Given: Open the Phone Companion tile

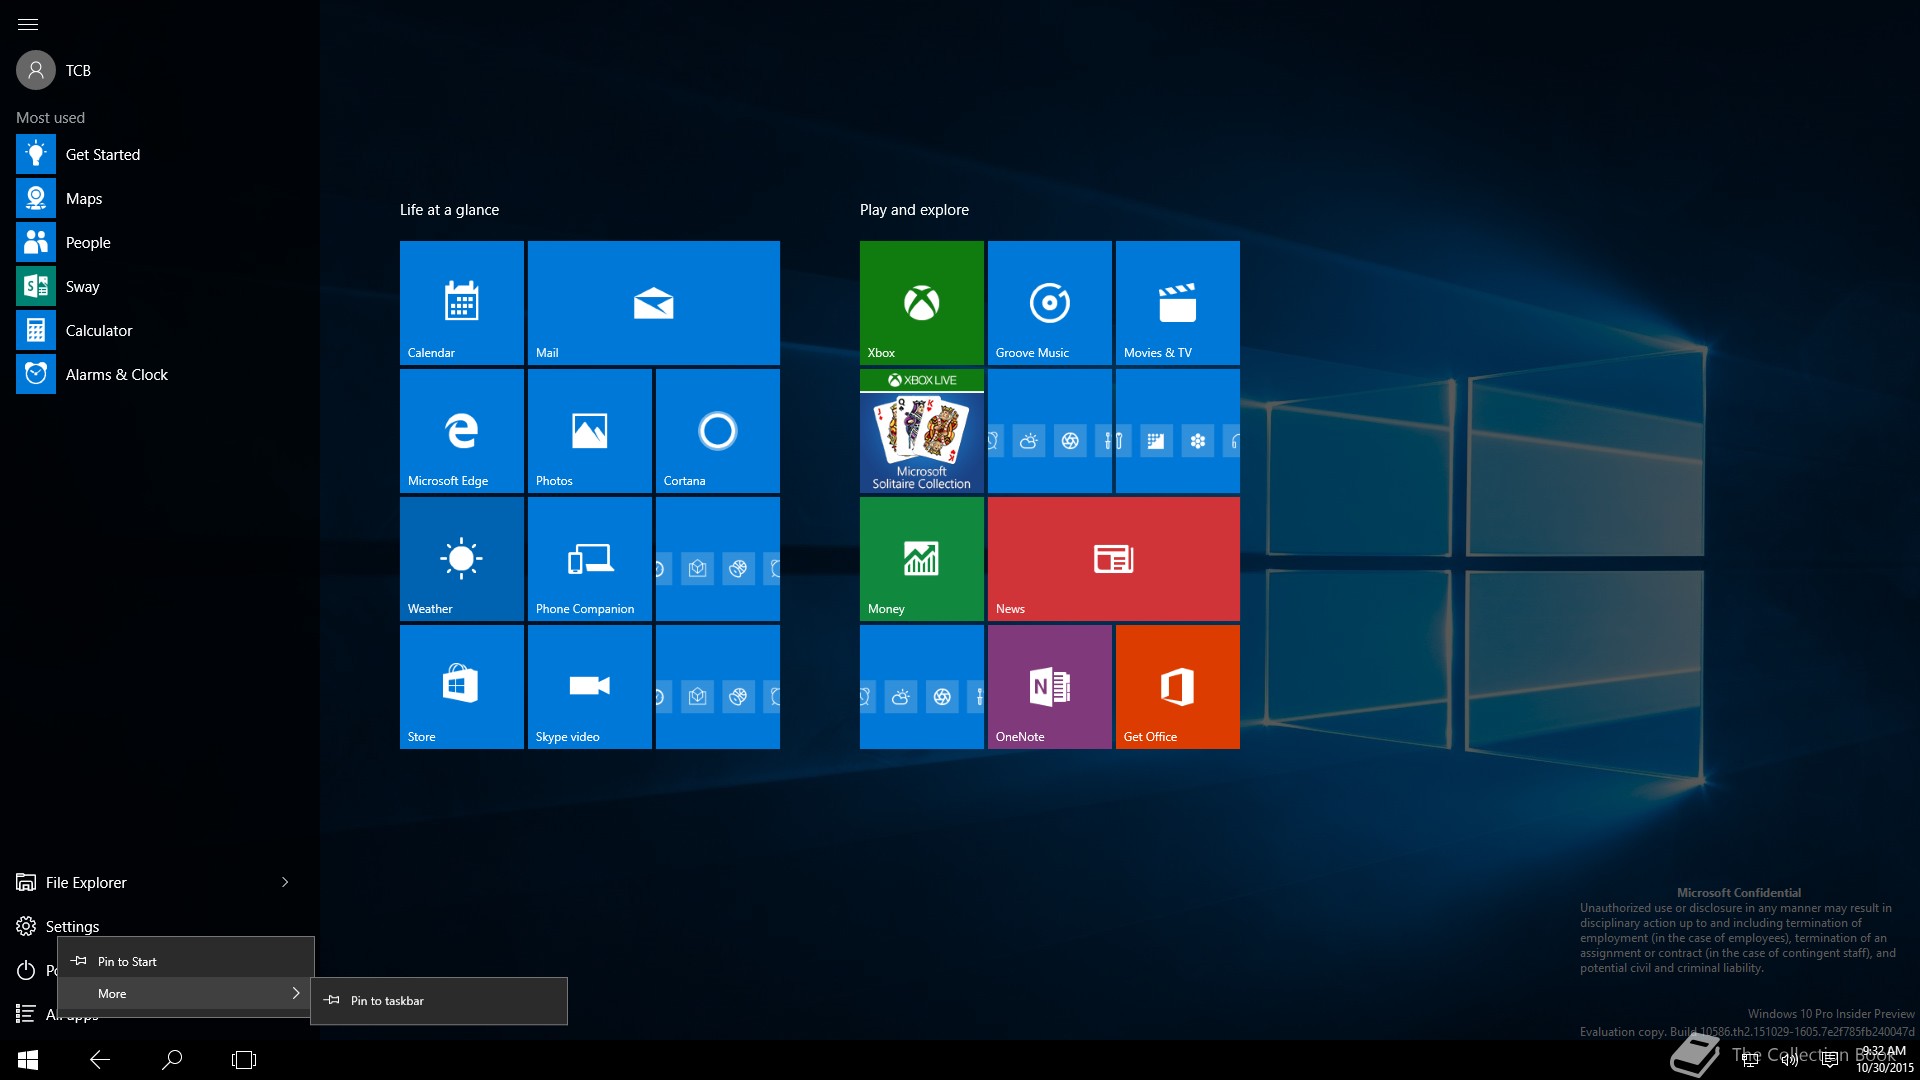Looking at the screenshot, I should [x=589, y=558].
